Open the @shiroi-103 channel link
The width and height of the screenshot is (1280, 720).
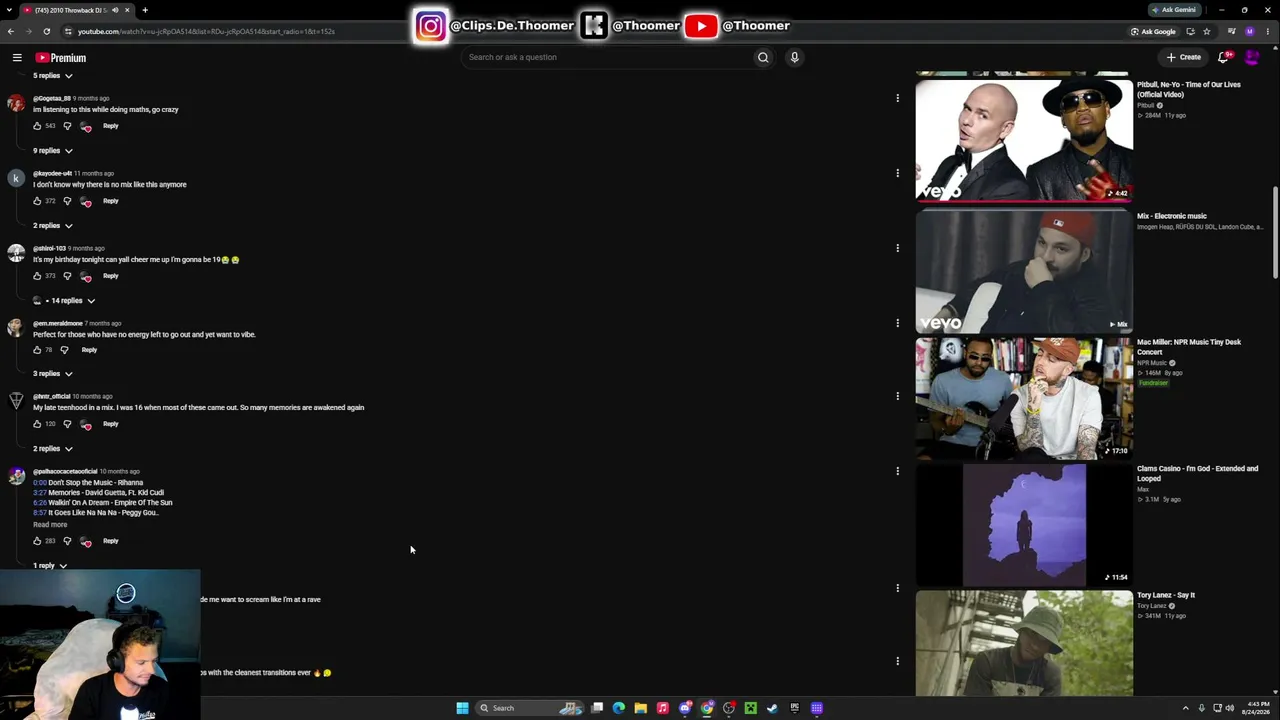click(x=49, y=248)
